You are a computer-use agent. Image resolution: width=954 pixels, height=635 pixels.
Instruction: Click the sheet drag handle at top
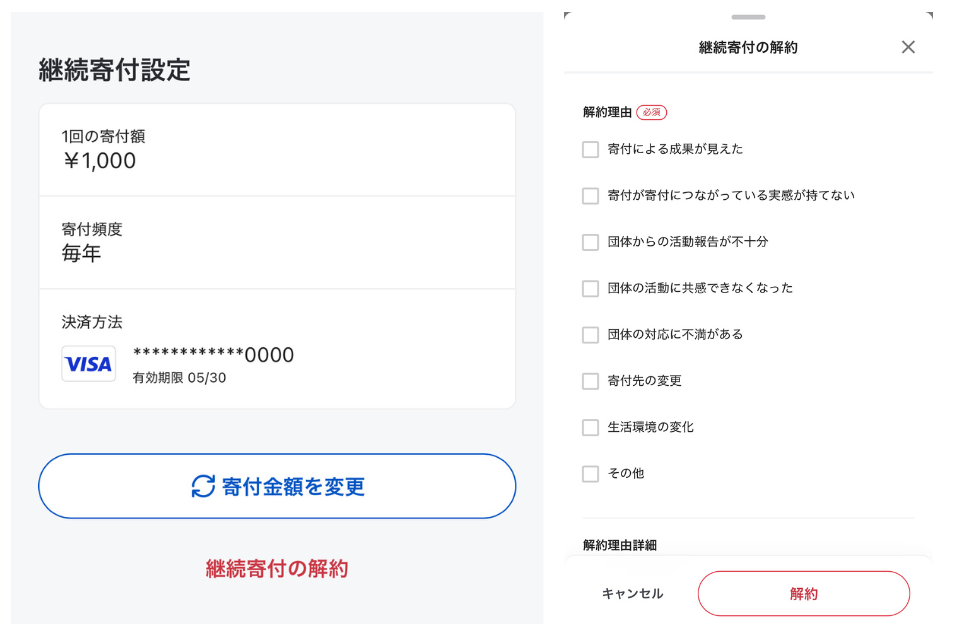748,17
